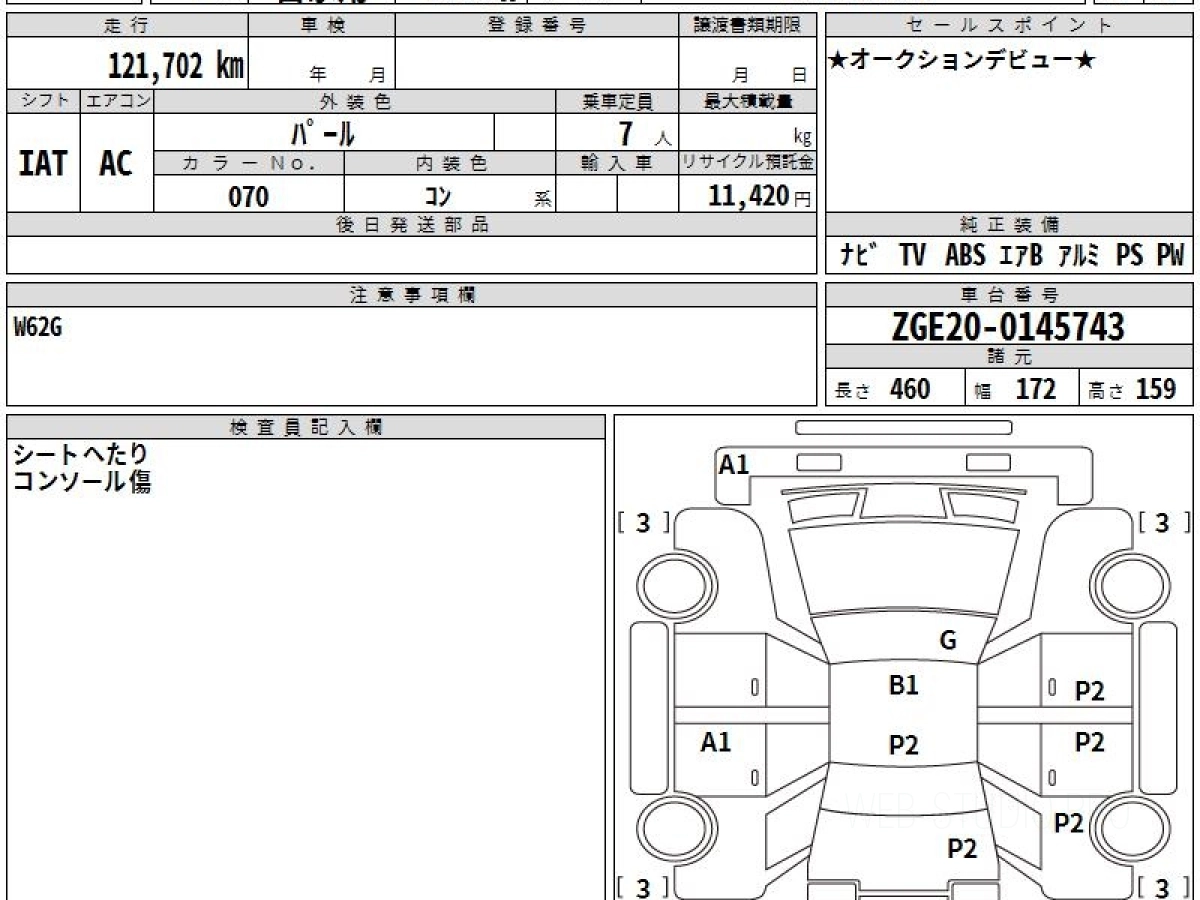
Task: Click the エアコン header cell
Action: (117, 101)
